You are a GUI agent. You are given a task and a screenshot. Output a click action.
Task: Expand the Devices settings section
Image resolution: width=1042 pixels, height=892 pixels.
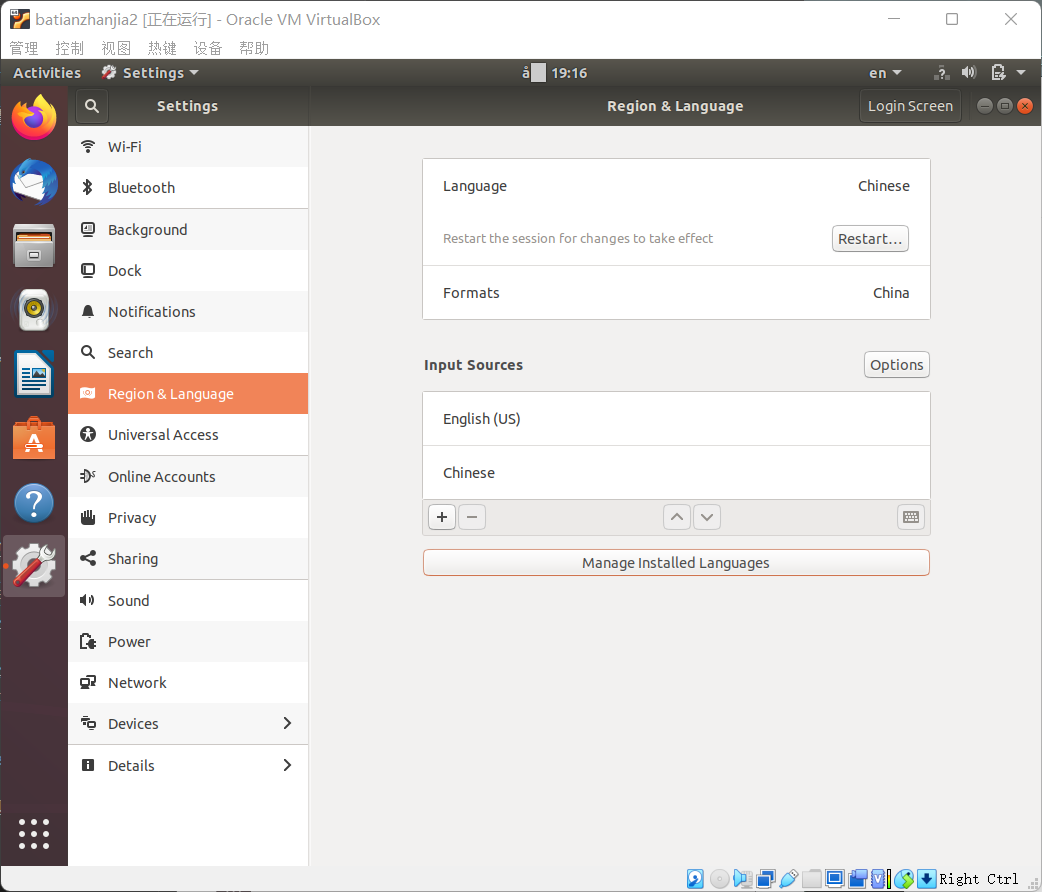(x=188, y=724)
